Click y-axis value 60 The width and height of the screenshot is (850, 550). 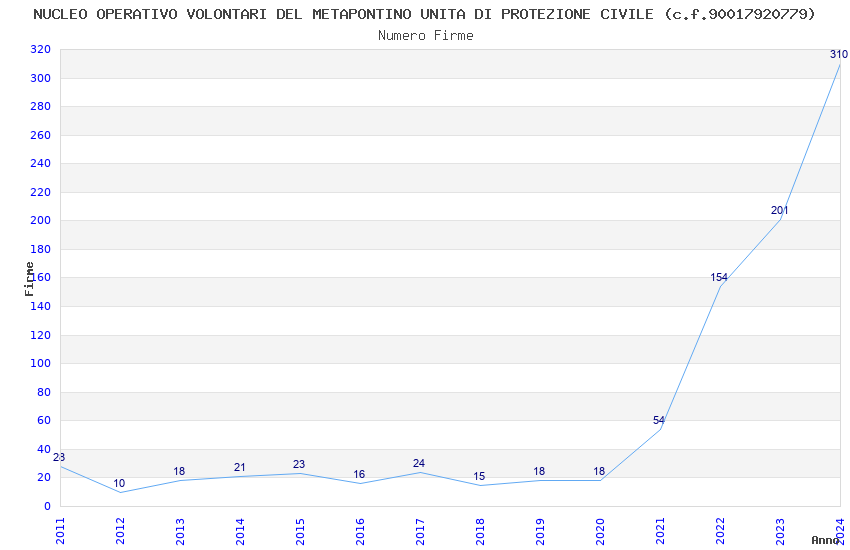(44, 420)
